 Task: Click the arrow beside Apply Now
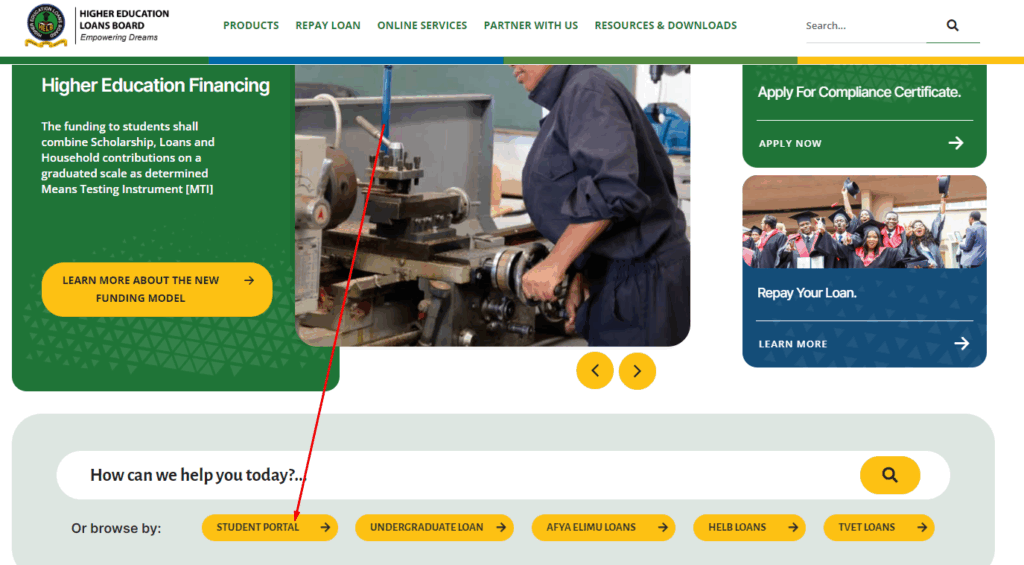coord(956,143)
